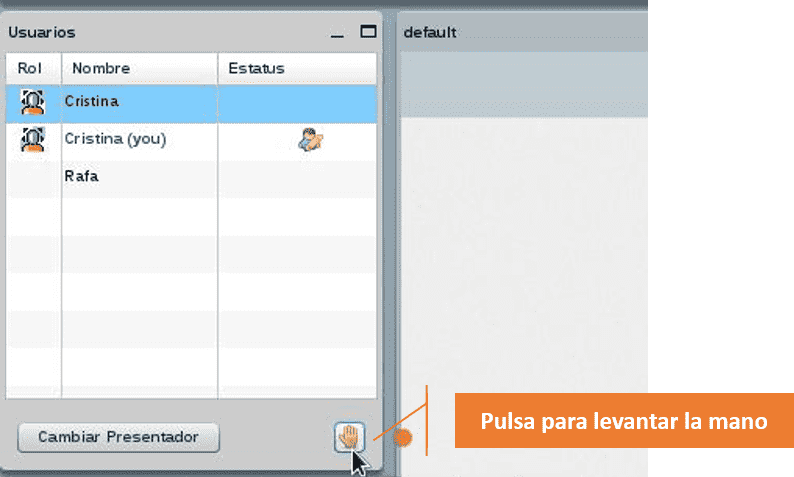Sort users by Estatus column header
This screenshot has height=477, width=794.
tap(298, 68)
